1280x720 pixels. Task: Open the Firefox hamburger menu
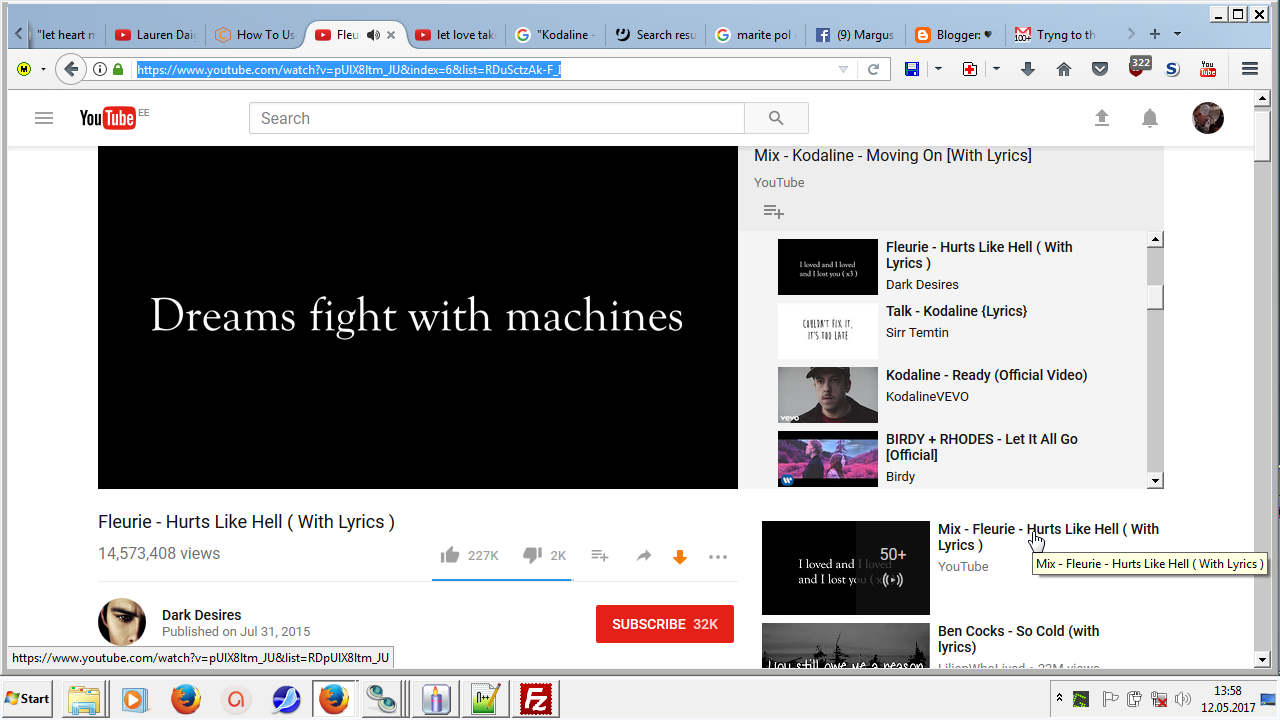(1250, 69)
